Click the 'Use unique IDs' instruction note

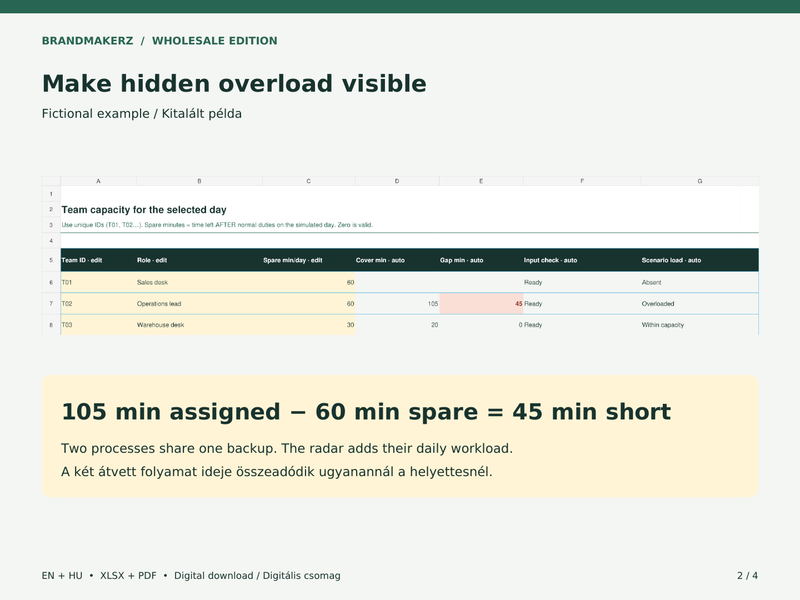[x=217, y=224]
